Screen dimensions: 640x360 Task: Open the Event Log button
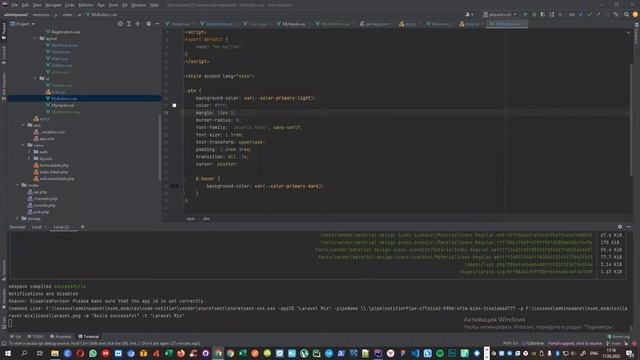(619, 337)
